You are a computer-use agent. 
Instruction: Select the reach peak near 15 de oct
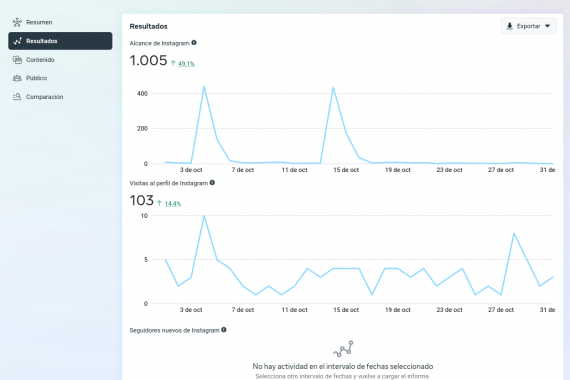click(333, 87)
